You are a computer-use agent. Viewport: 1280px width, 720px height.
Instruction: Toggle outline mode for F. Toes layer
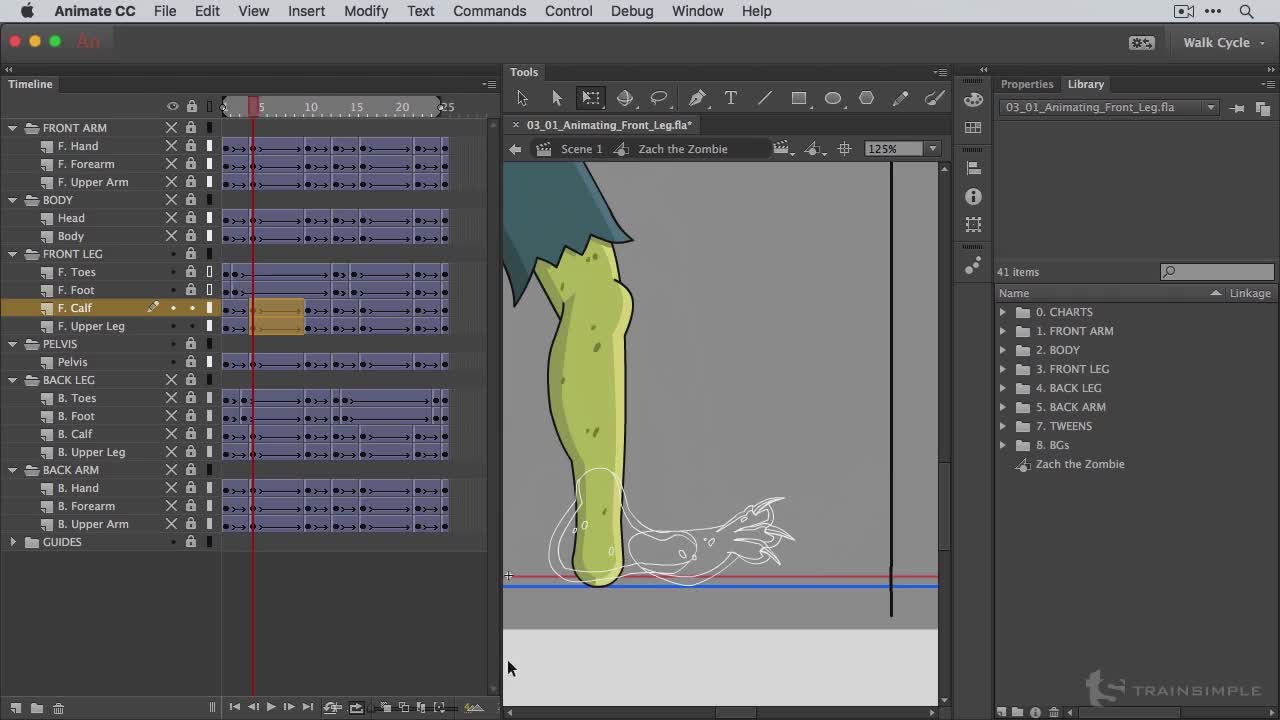[210, 272]
